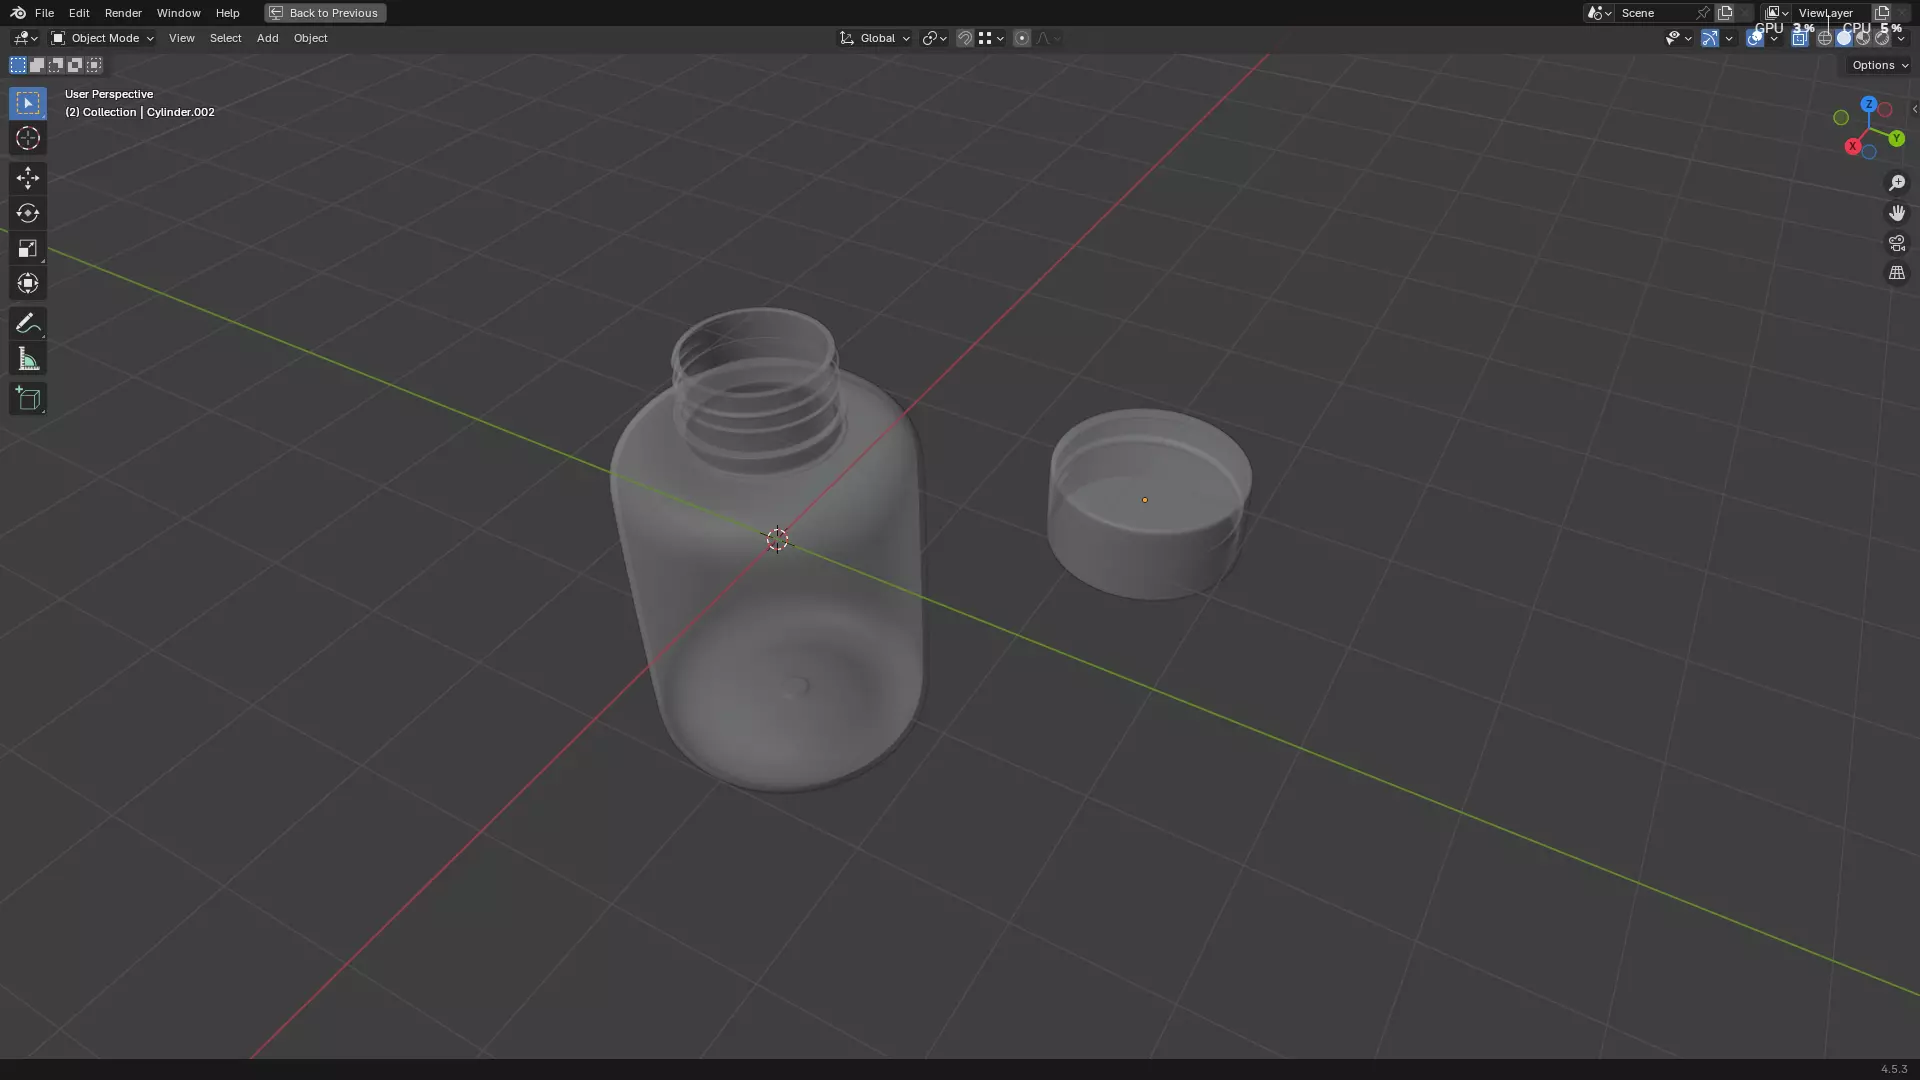Add new view layer next to ViewLayer

point(1881,13)
